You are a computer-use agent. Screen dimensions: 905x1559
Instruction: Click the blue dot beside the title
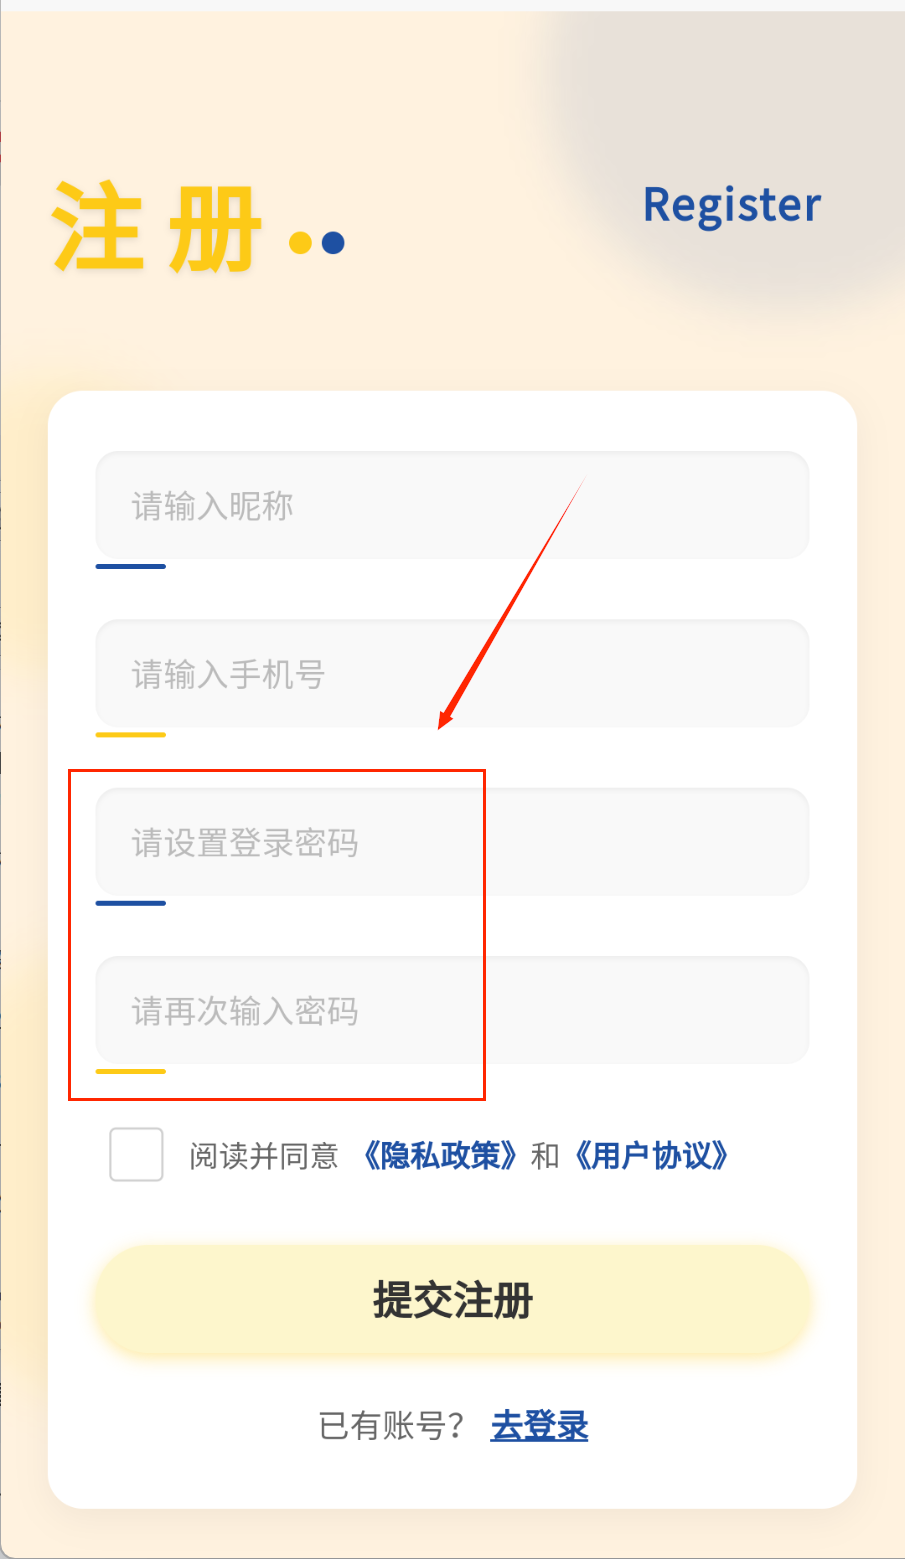[333, 242]
